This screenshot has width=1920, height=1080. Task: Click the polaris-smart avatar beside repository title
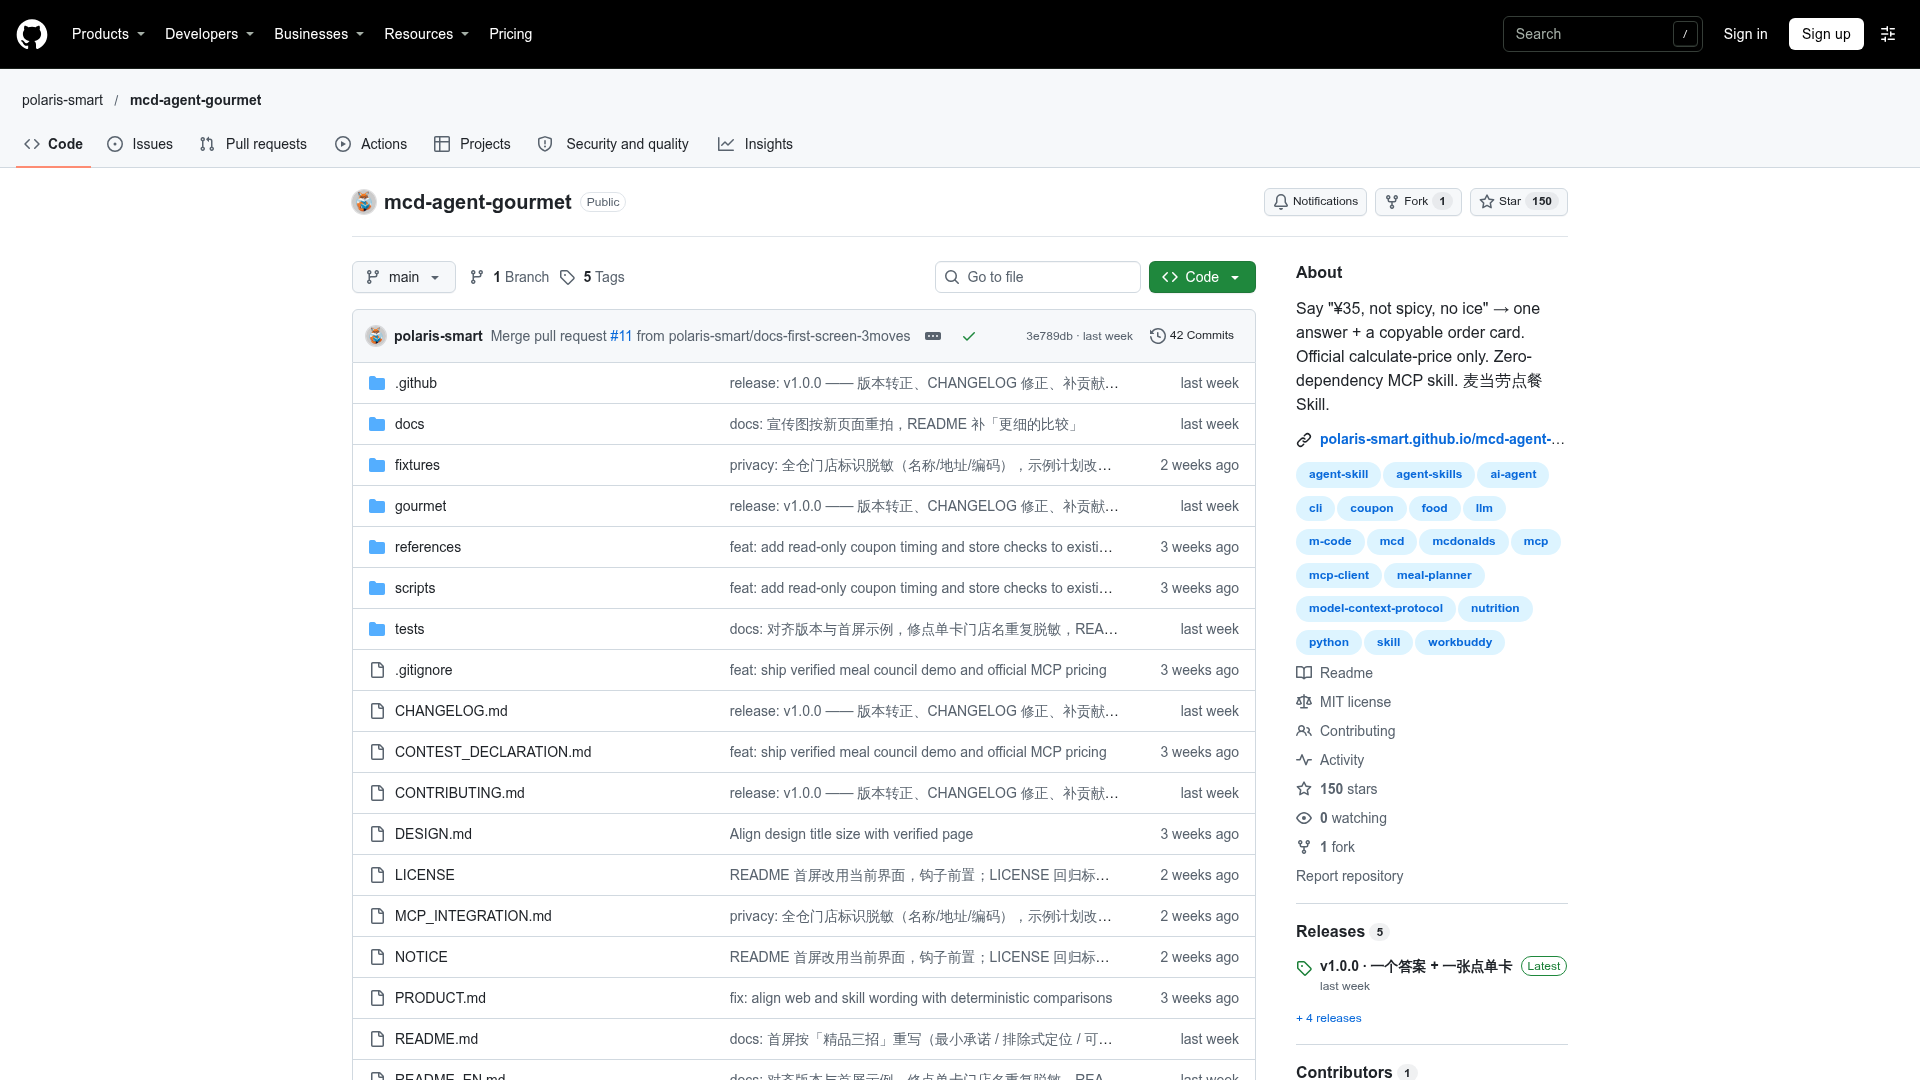coord(364,202)
